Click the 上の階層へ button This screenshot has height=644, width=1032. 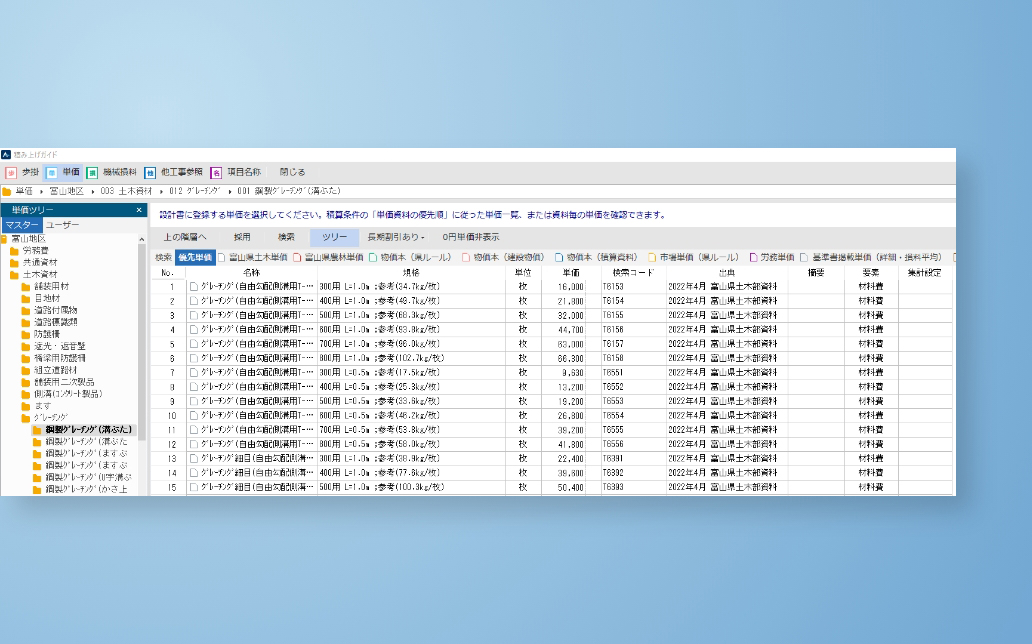click(x=186, y=237)
